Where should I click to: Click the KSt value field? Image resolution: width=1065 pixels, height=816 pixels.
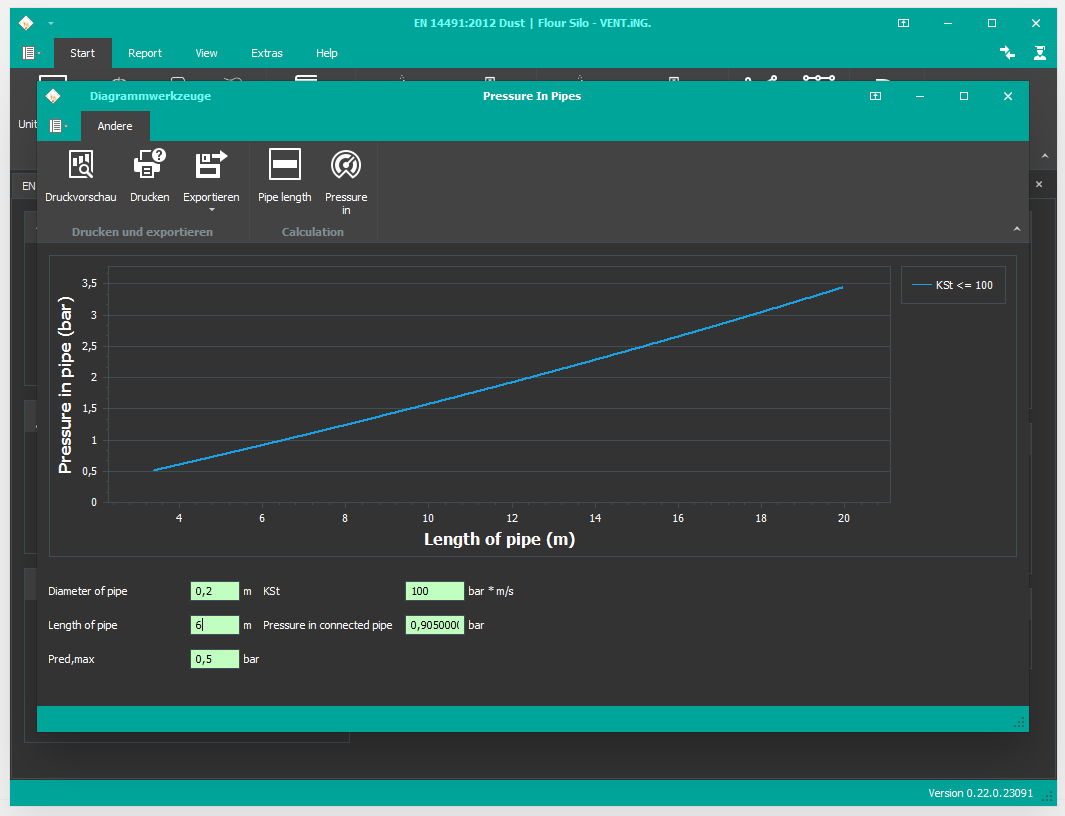click(434, 591)
